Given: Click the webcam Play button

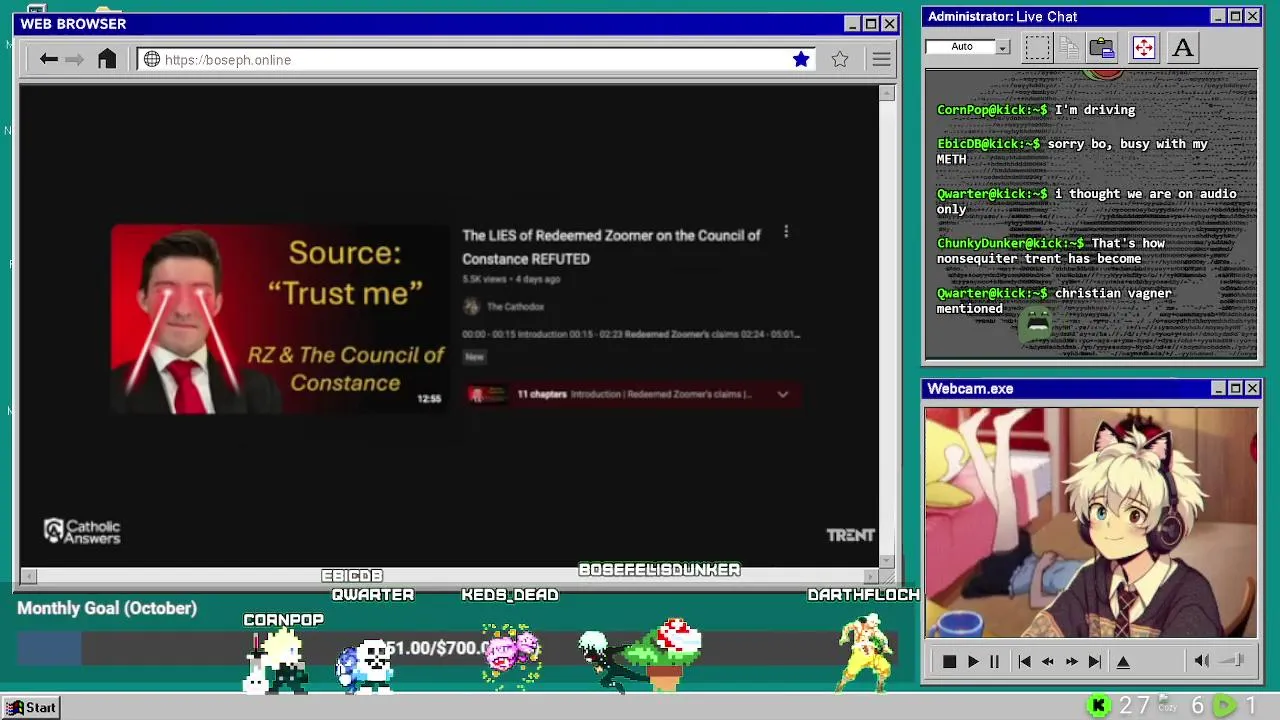Looking at the screenshot, I should [x=972, y=661].
